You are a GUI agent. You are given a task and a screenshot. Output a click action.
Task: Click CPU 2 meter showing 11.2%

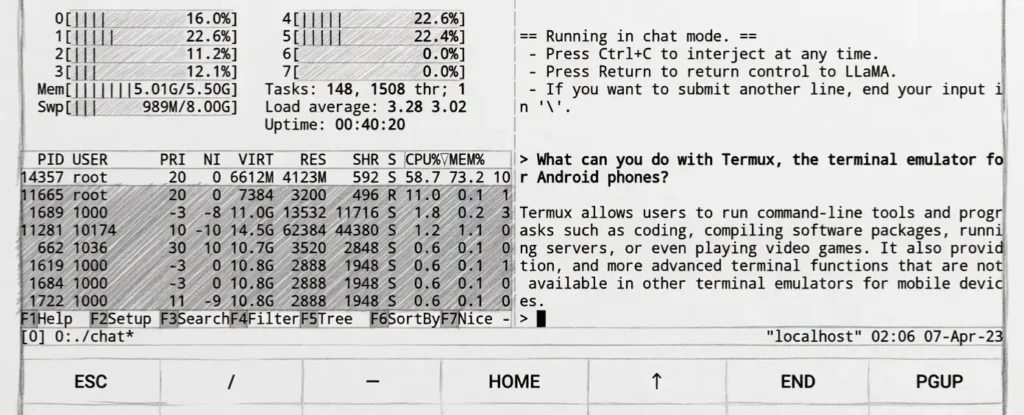146,54
